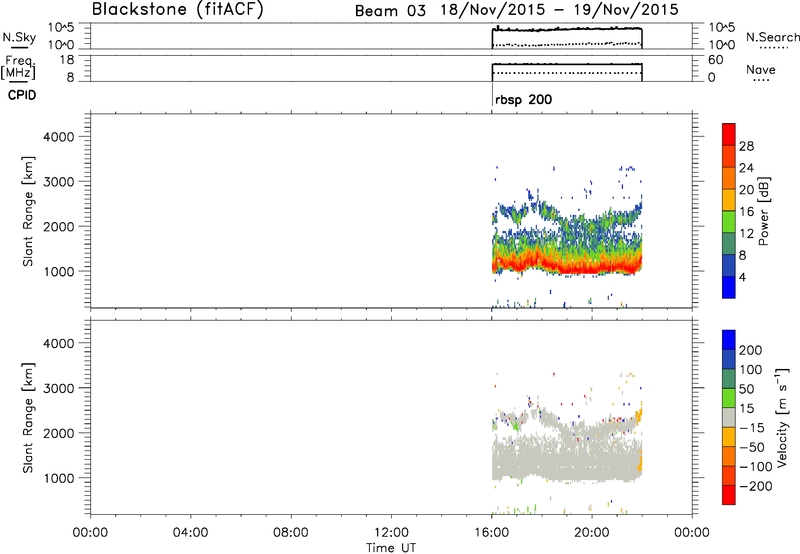Click the "08:00" time axis label

pyautogui.click(x=290, y=533)
